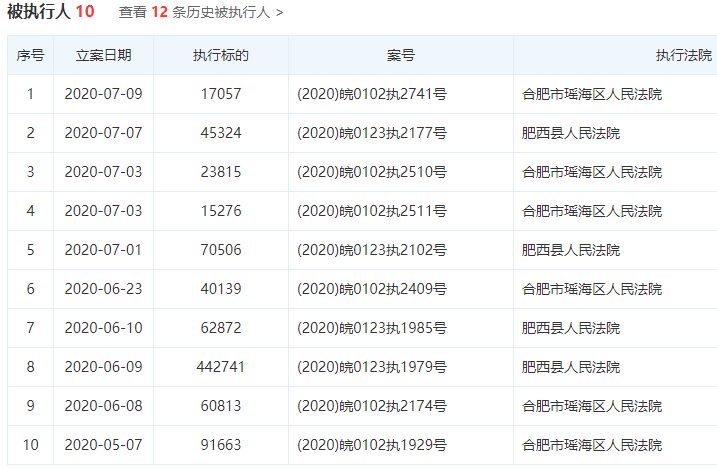Click the 执行法院 column header
The width and height of the screenshot is (717, 469).
point(684,55)
